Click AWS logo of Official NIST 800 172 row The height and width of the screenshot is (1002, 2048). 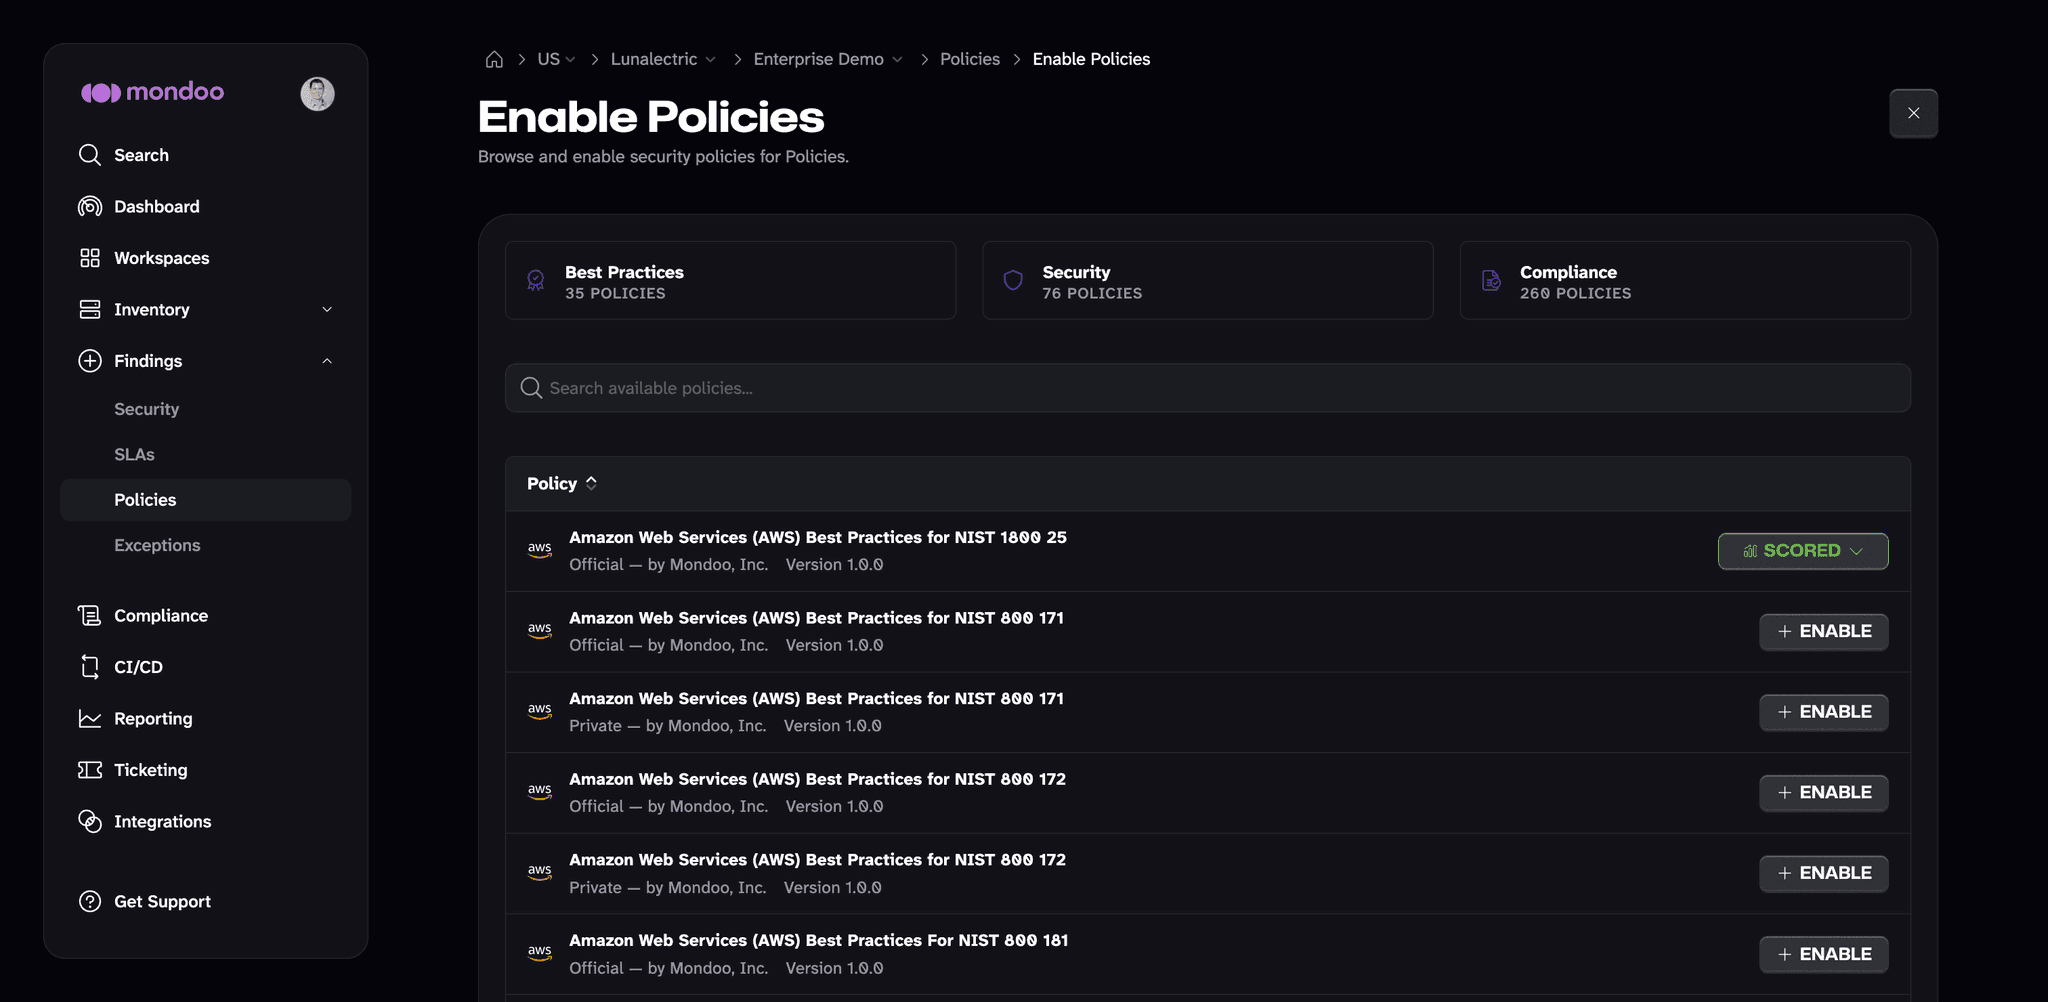[x=540, y=792]
